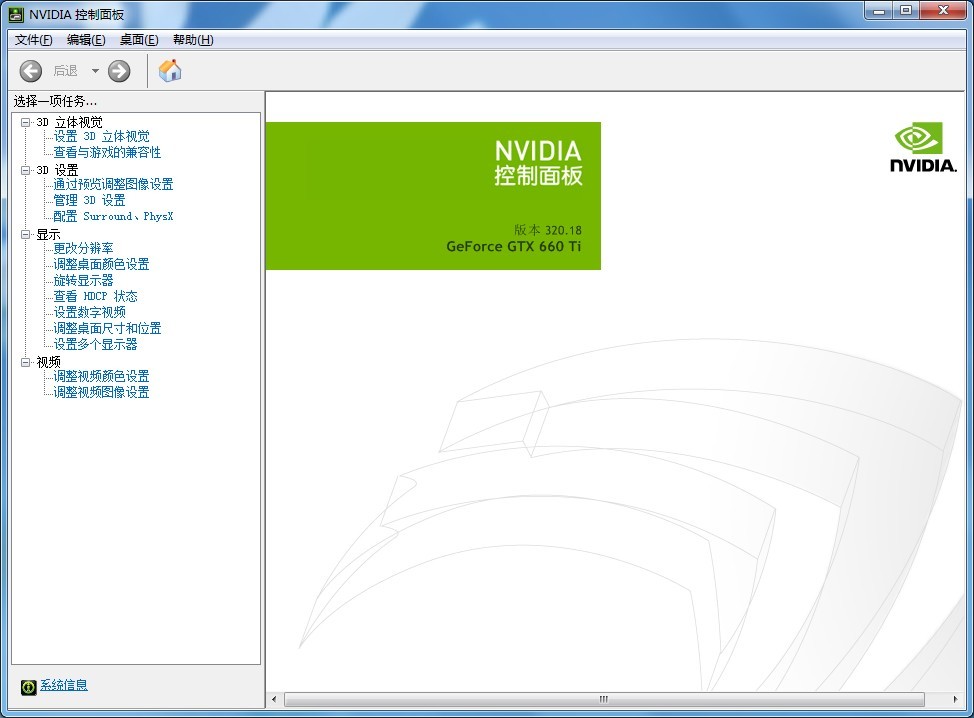The height and width of the screenshot is (718, 974).
Task: Open the 系统信息 link
Action: click(64, 685)
